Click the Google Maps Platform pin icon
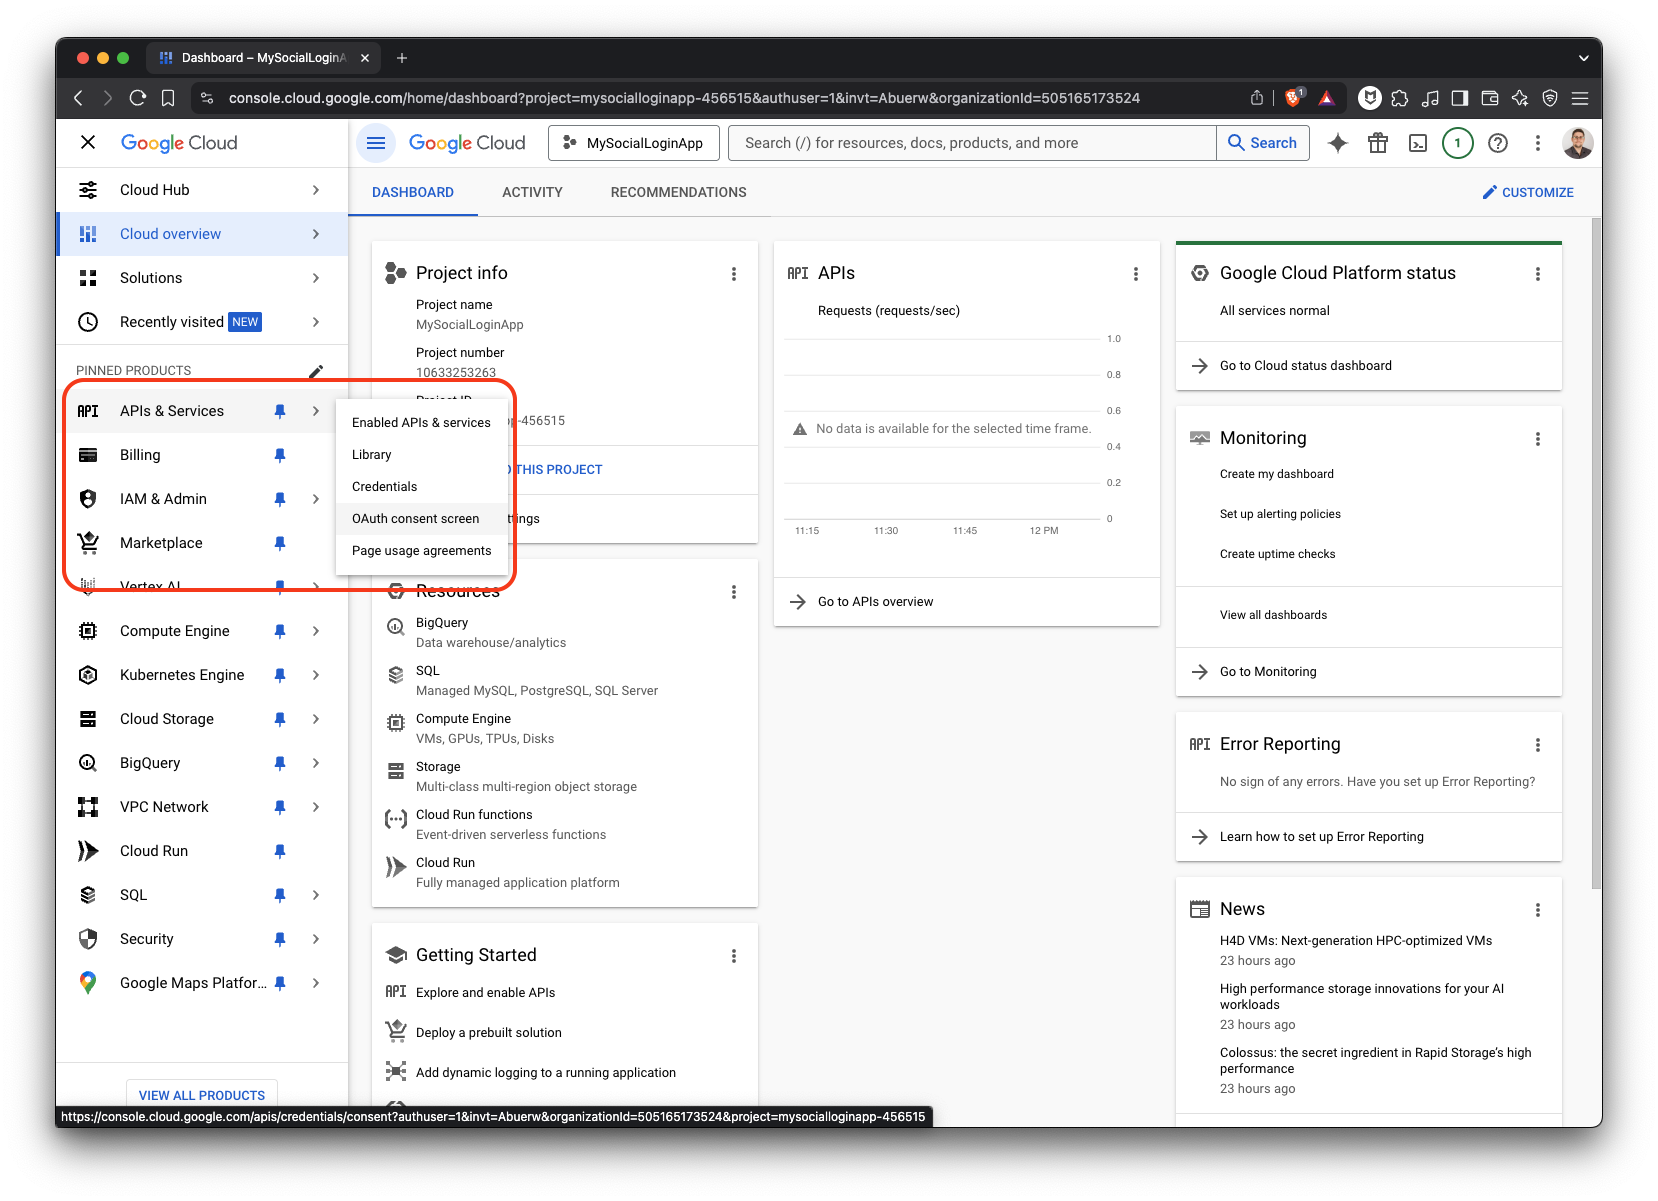Image resolution: width=1658 pixels, height=1201 pixels. [88, 983]
